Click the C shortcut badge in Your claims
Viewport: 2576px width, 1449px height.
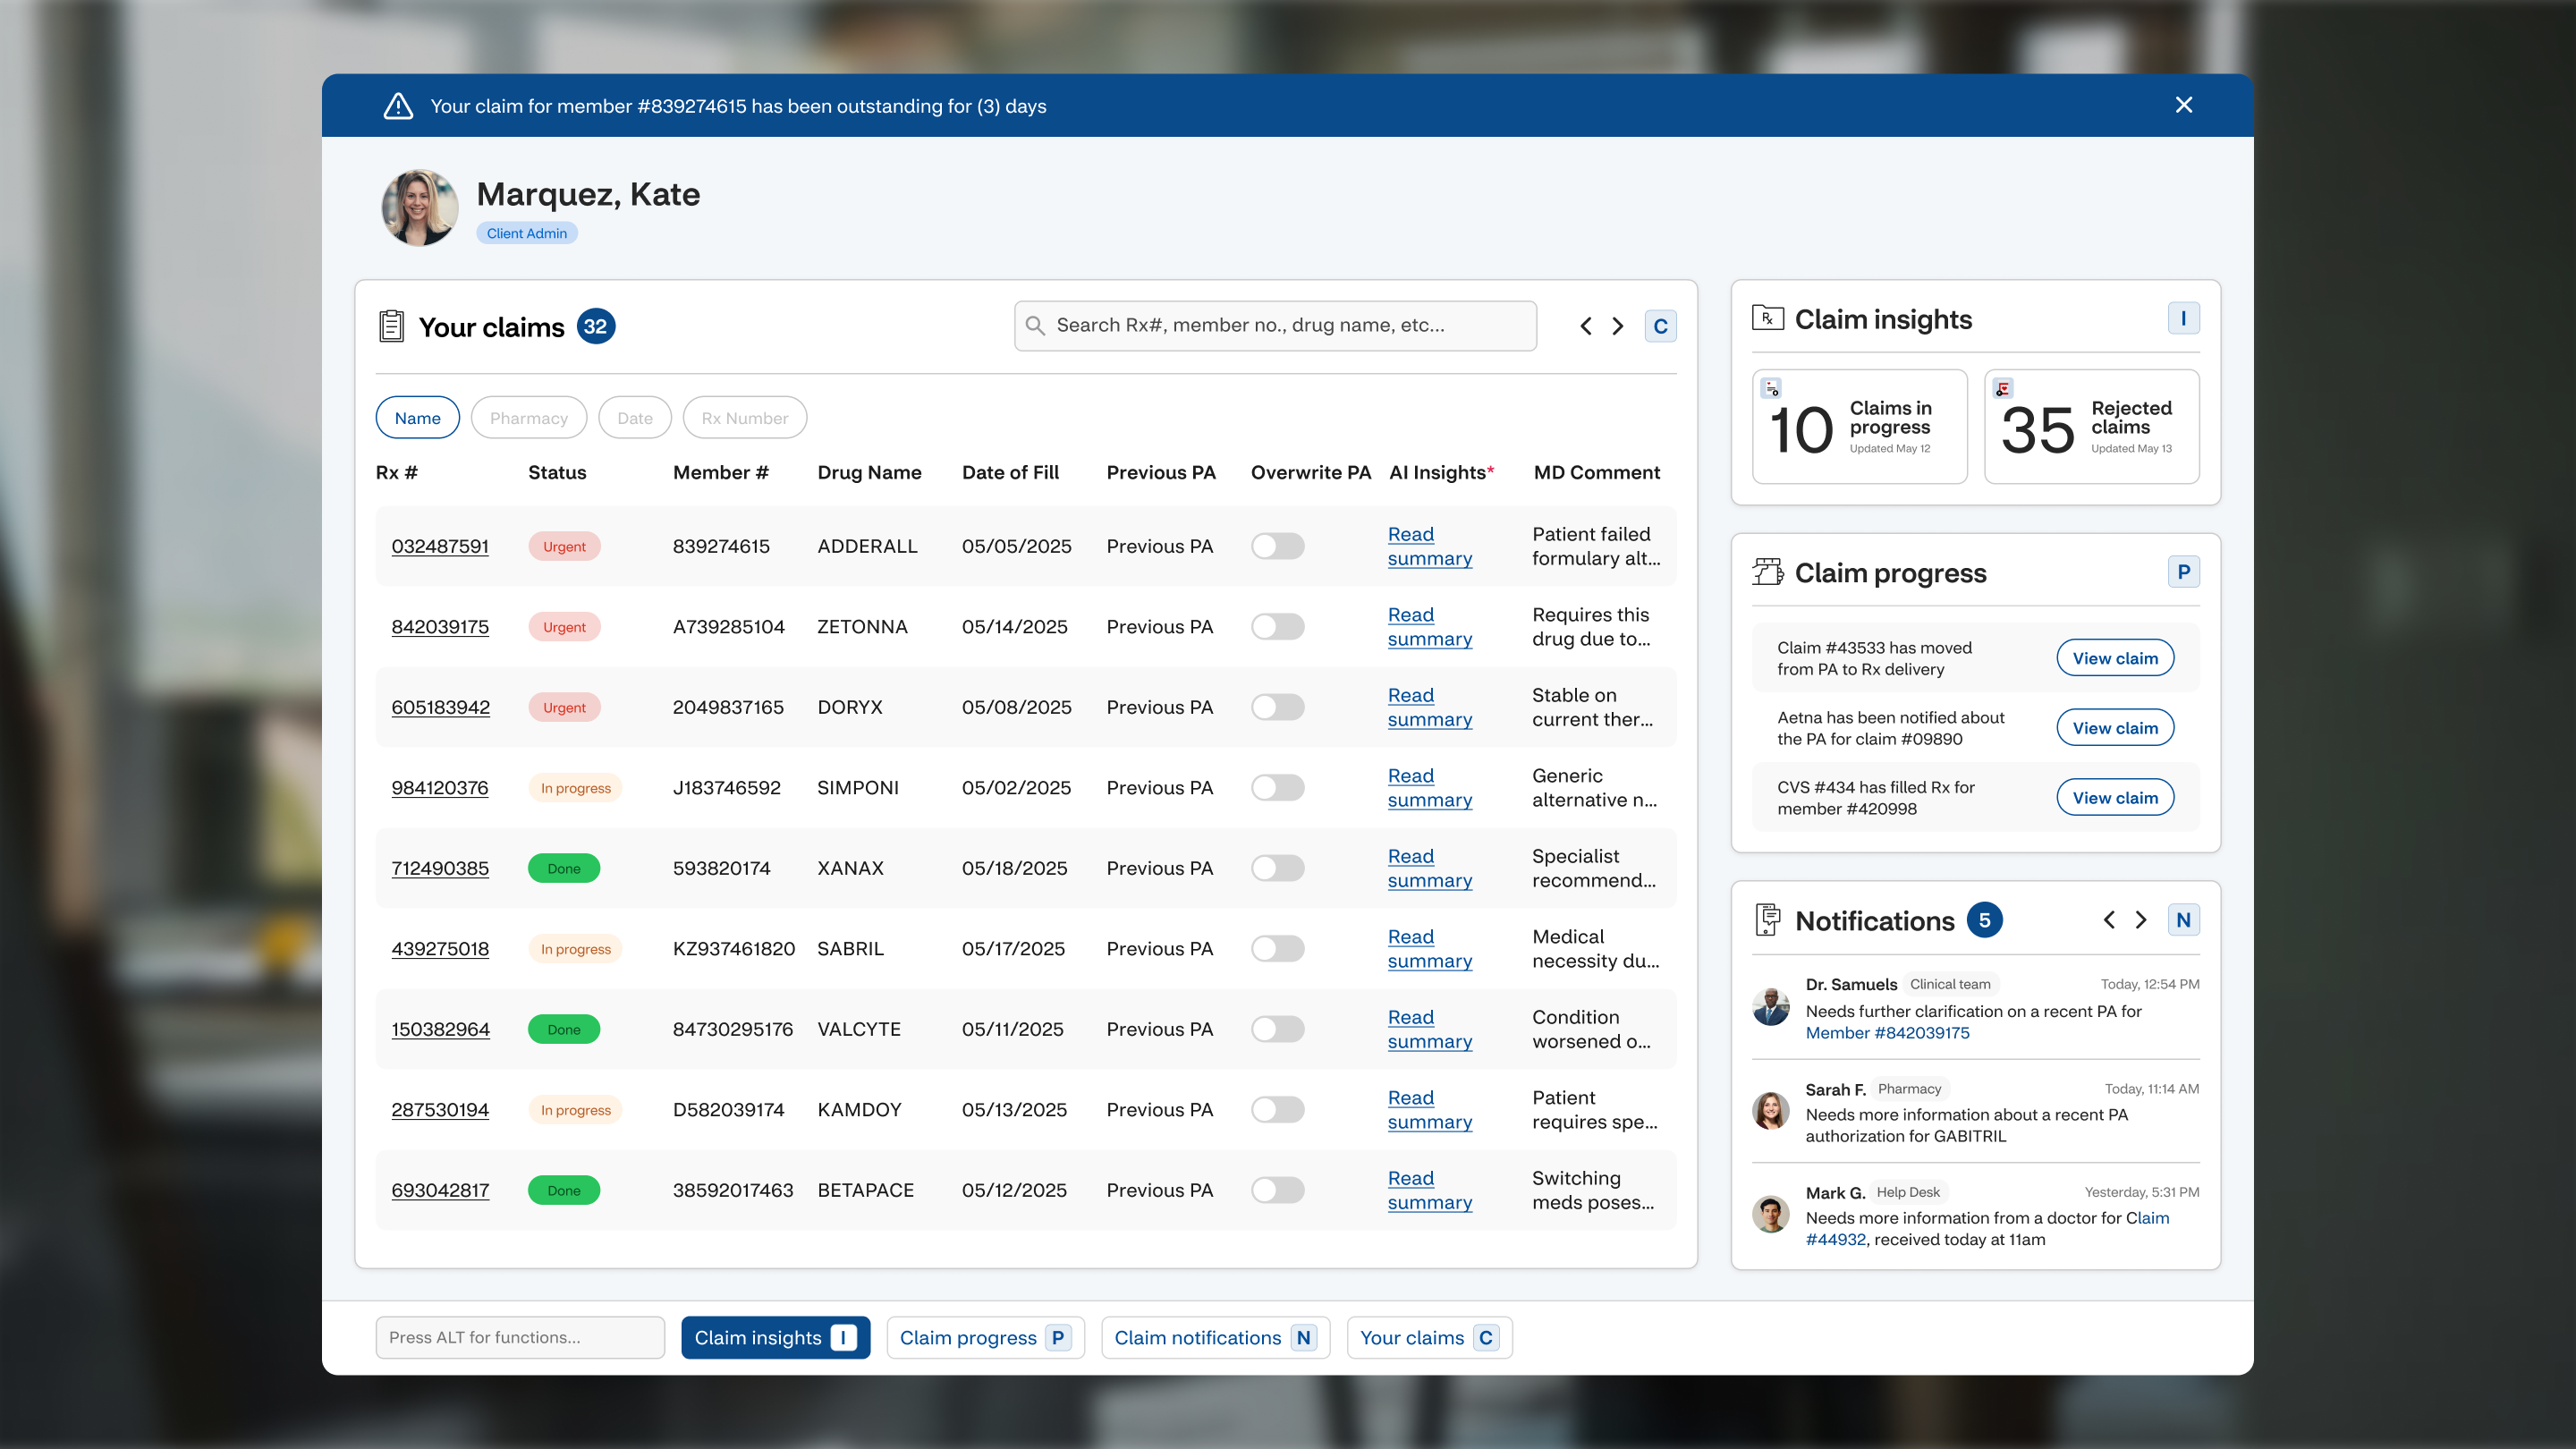[x=1660, y=326]
